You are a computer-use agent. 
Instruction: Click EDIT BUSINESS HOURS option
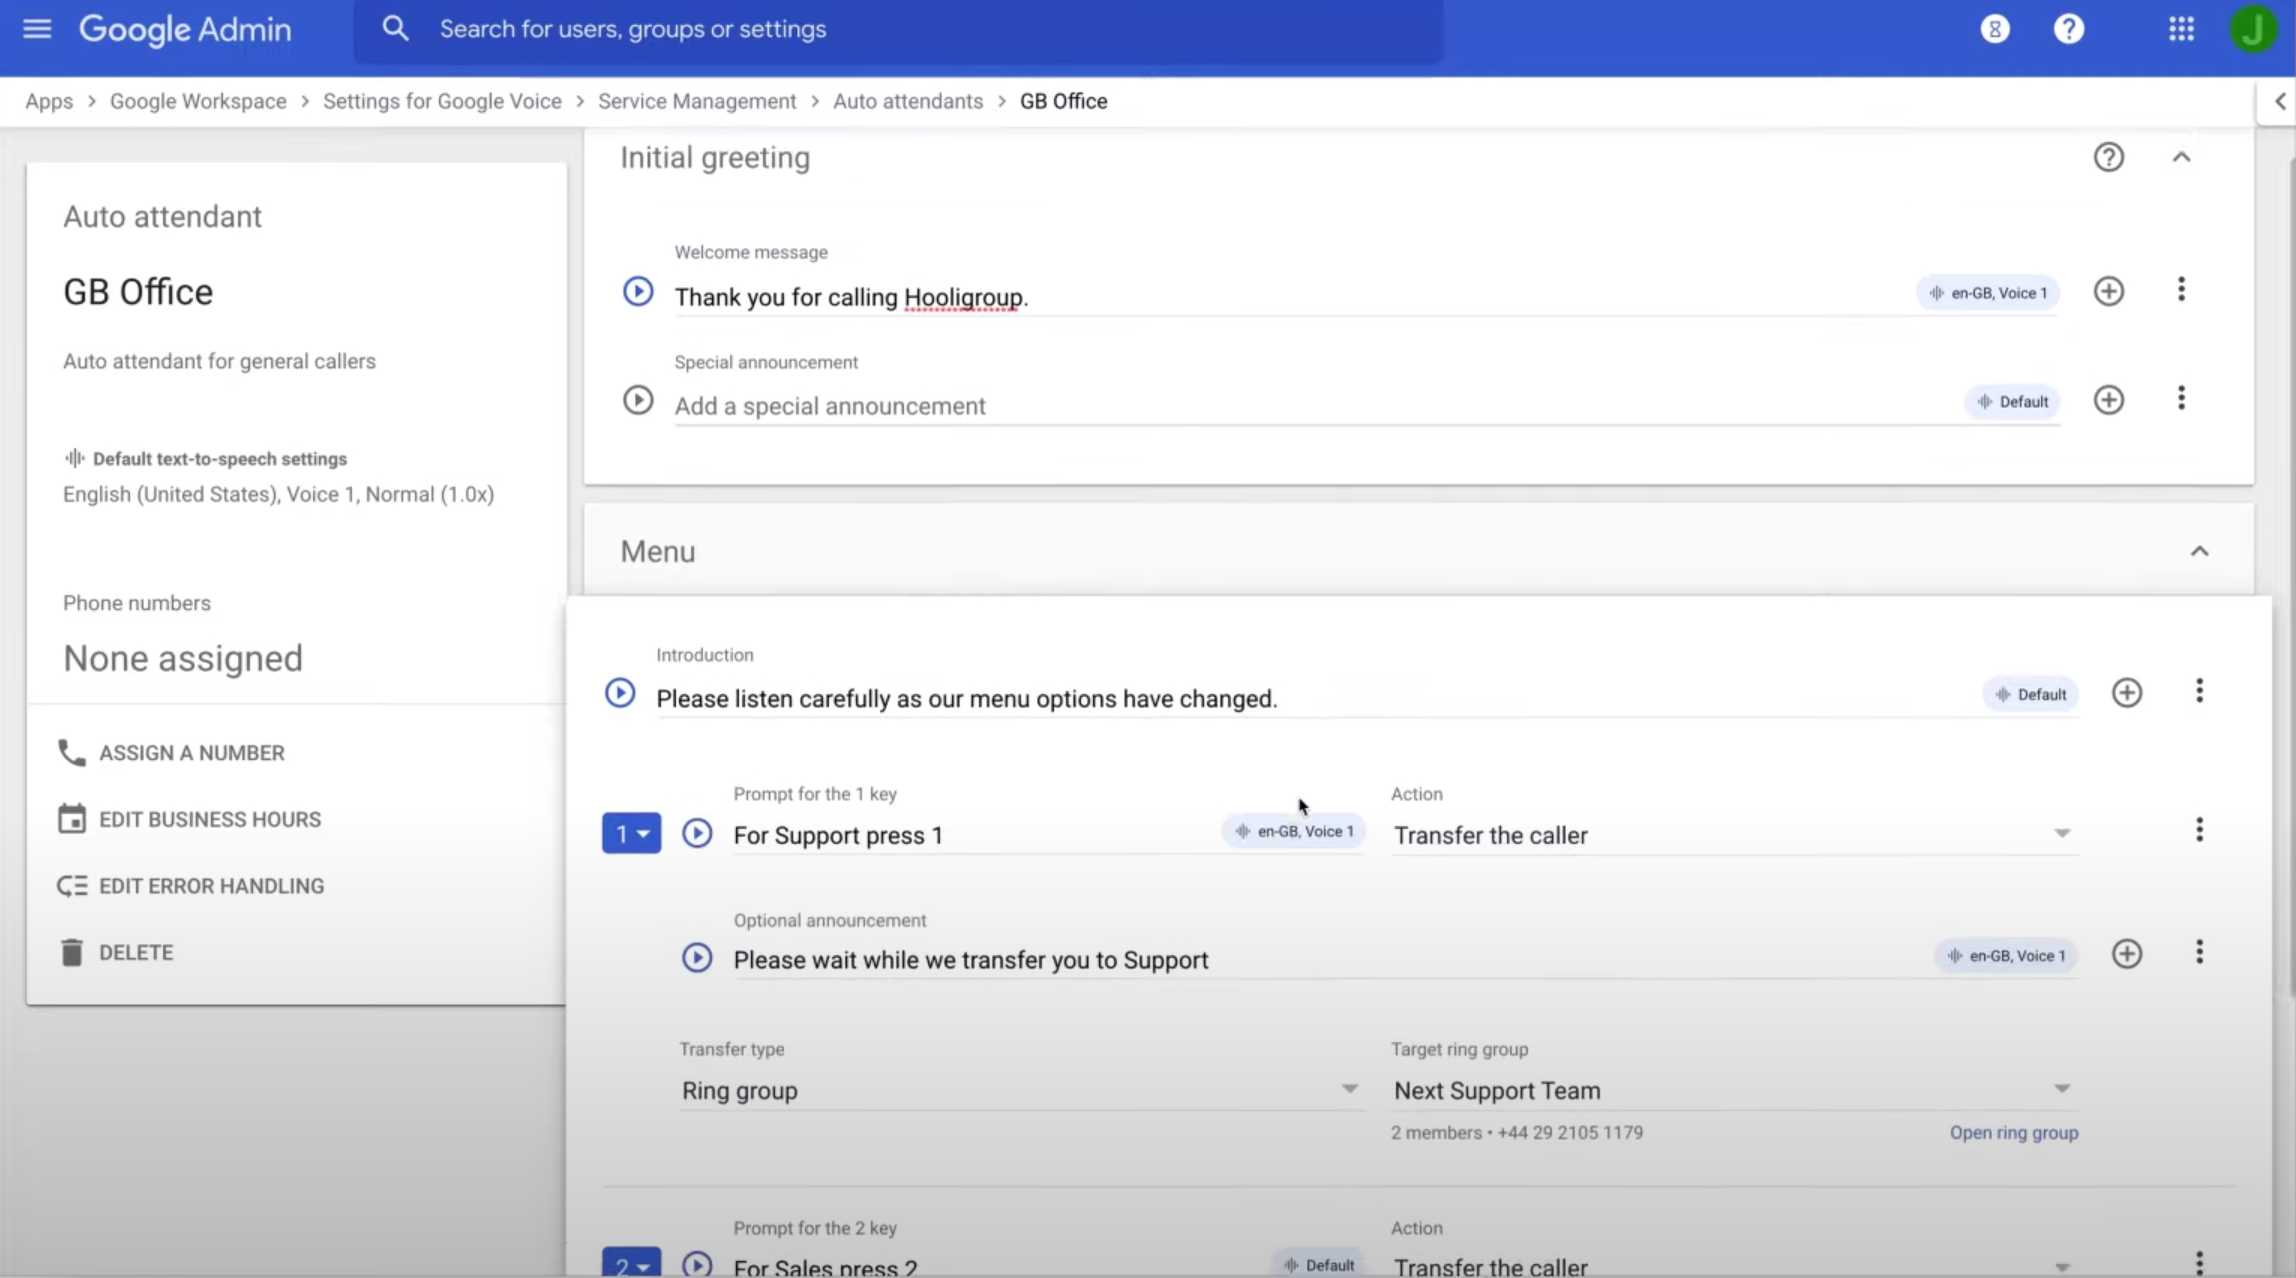click(211, 818)
